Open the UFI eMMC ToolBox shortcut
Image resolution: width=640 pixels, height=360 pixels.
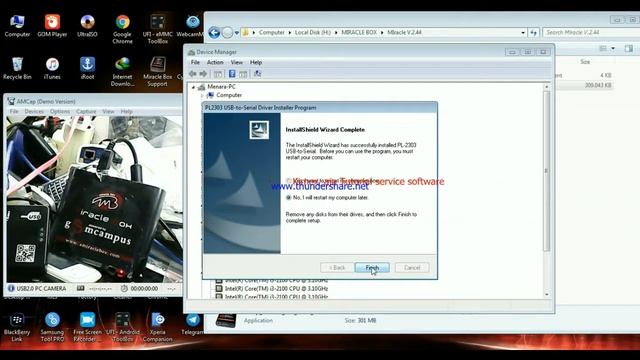(158, 29)
